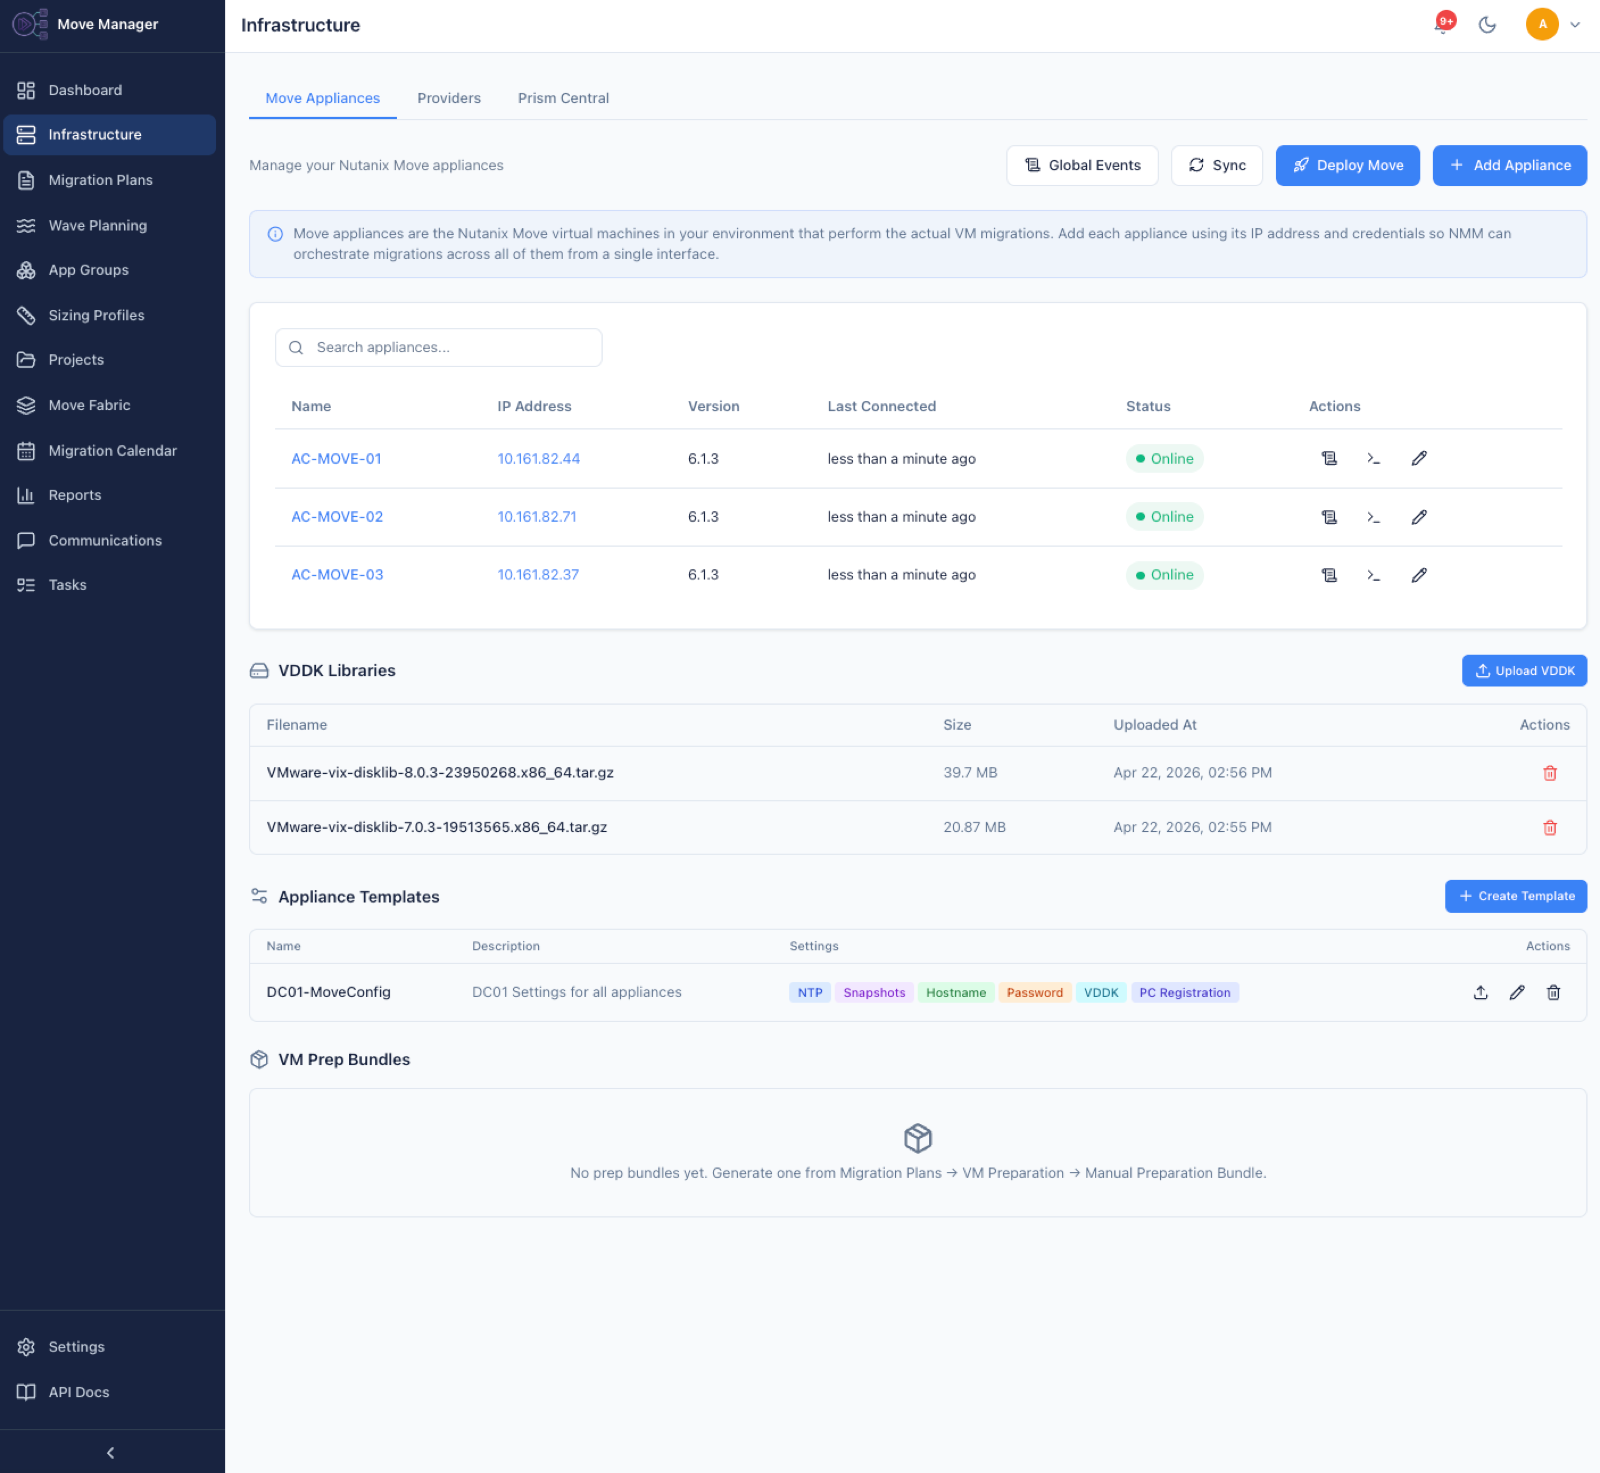Click IP address 10.161.82.44
Image resolution: width=1600 pixels, height=1473 pixels.
(x=539, y=459)
